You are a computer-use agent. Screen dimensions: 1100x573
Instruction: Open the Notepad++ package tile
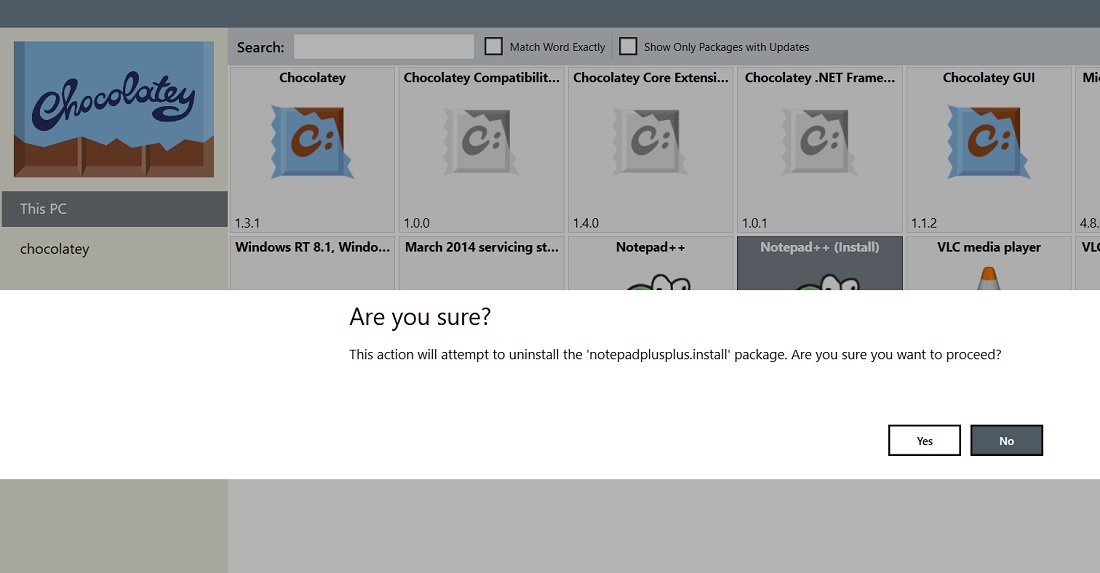(650, 263)
